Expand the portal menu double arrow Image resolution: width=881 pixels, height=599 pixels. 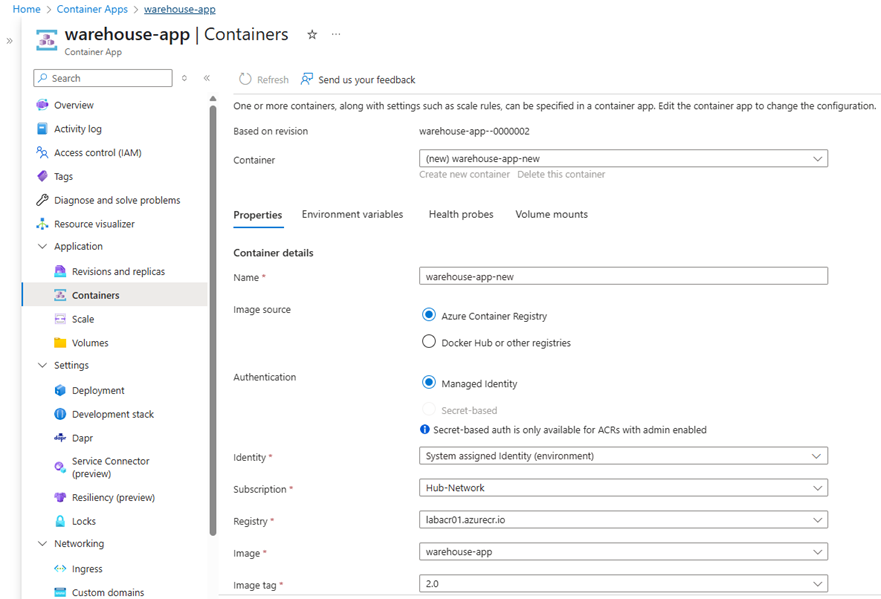pyautogui.click(x=10, y=40)
